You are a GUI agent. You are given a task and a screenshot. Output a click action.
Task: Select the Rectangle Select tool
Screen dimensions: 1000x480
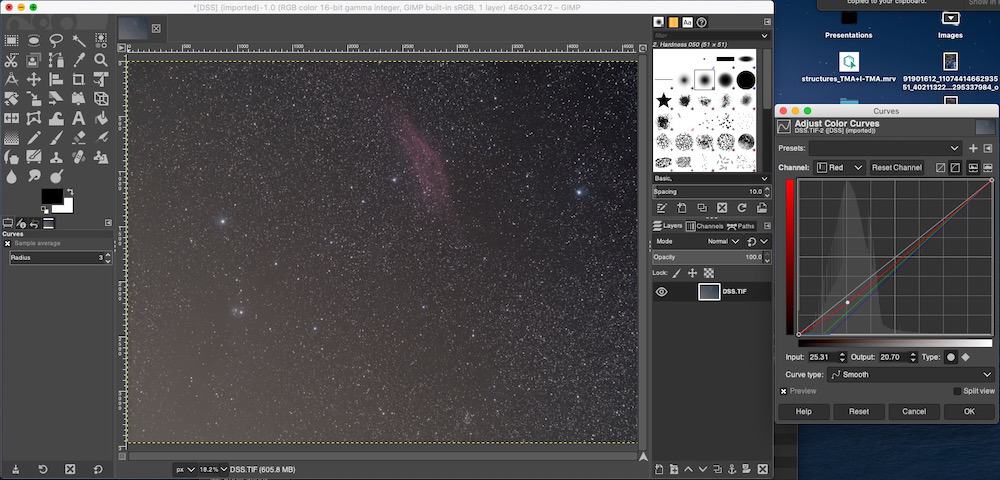[12, 41]
